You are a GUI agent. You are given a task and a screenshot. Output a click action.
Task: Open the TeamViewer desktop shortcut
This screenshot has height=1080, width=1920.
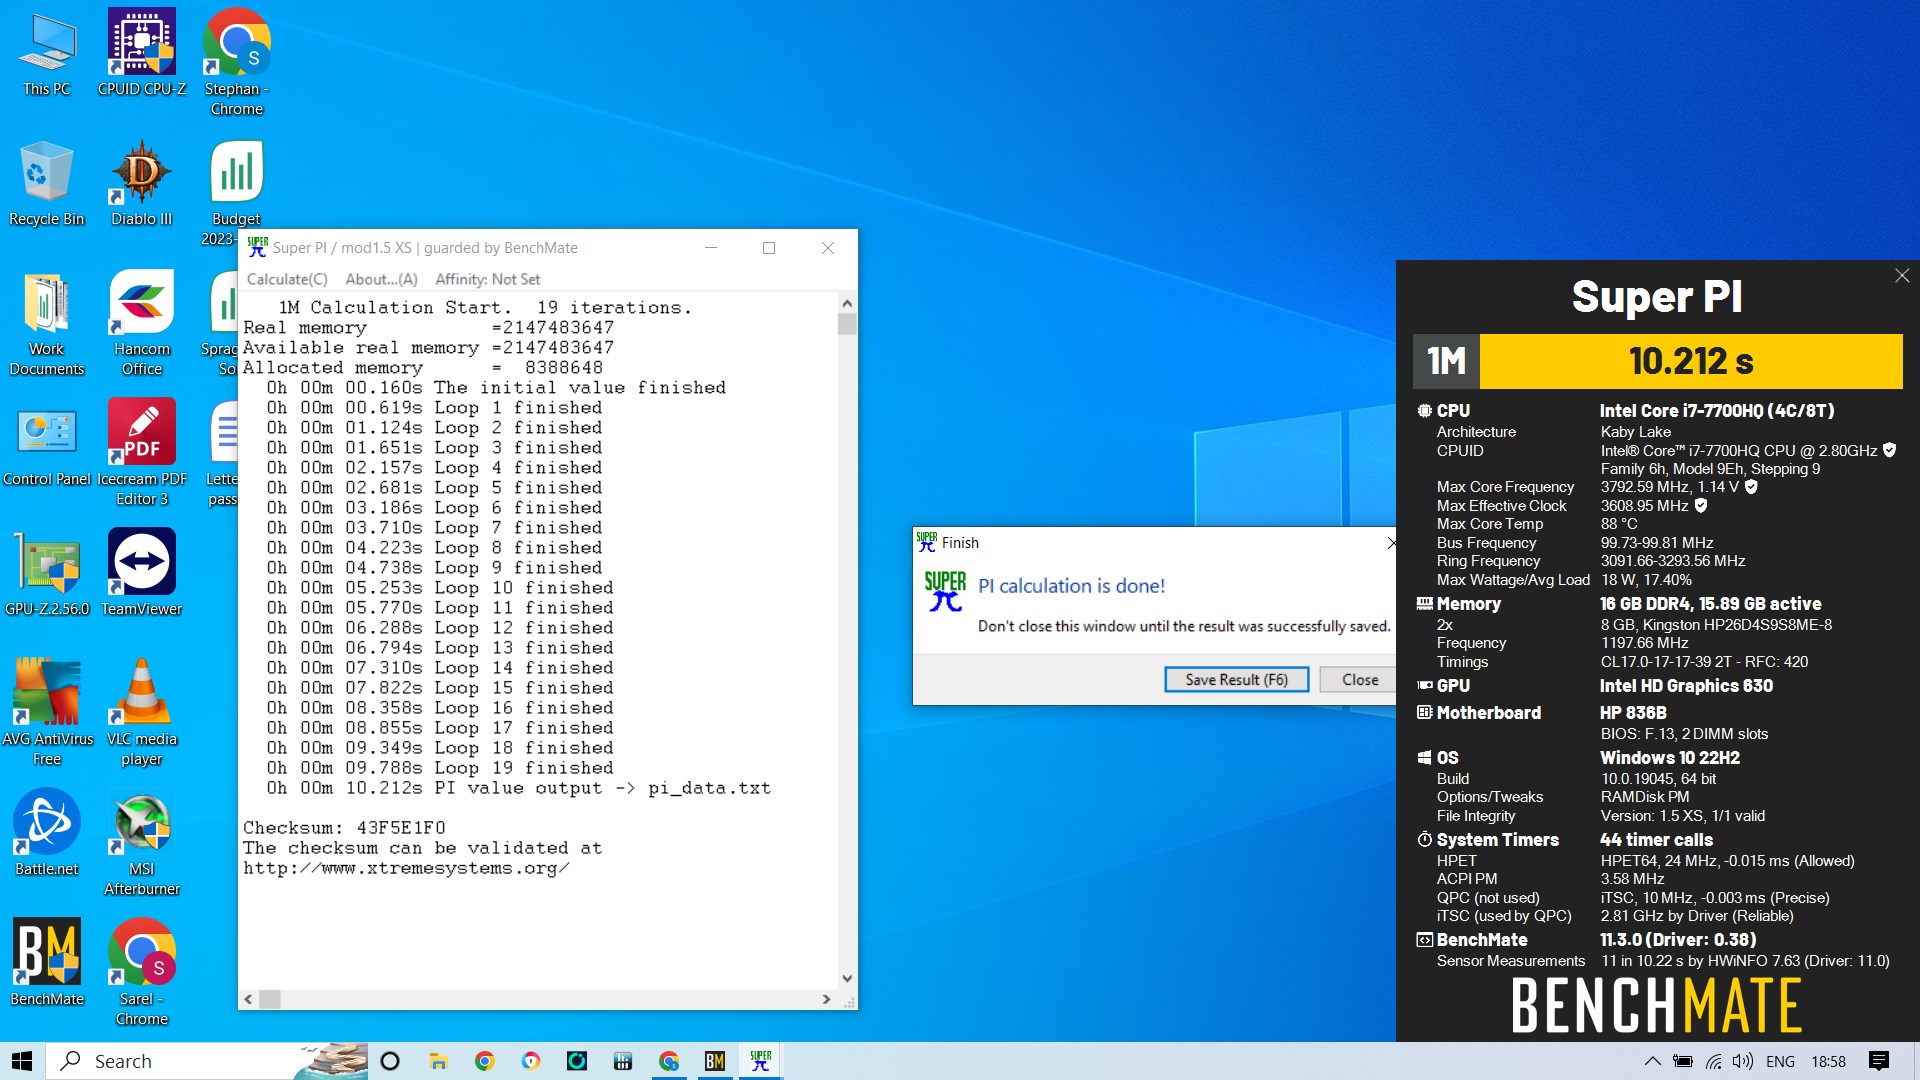(142, 574)
